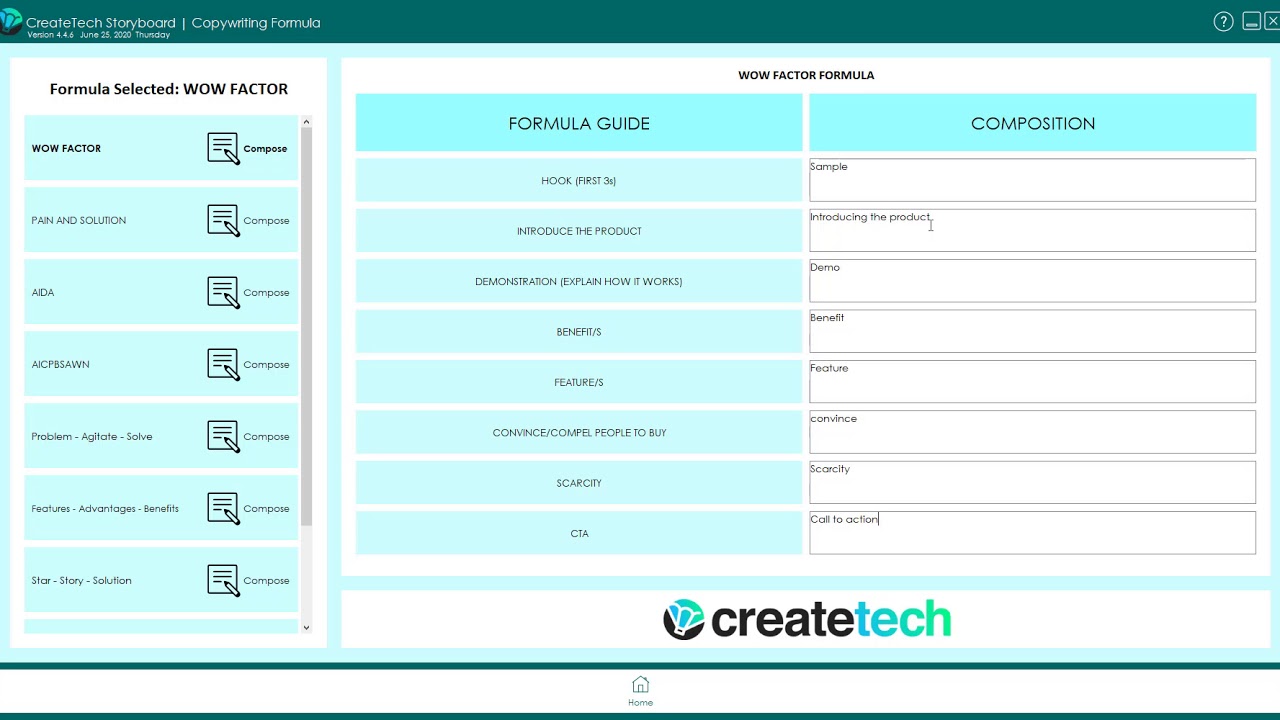Click the Home icon in bottom bar
Image resolution: width=1280 pixels, height=720 pixels.
tap(640, 684)
